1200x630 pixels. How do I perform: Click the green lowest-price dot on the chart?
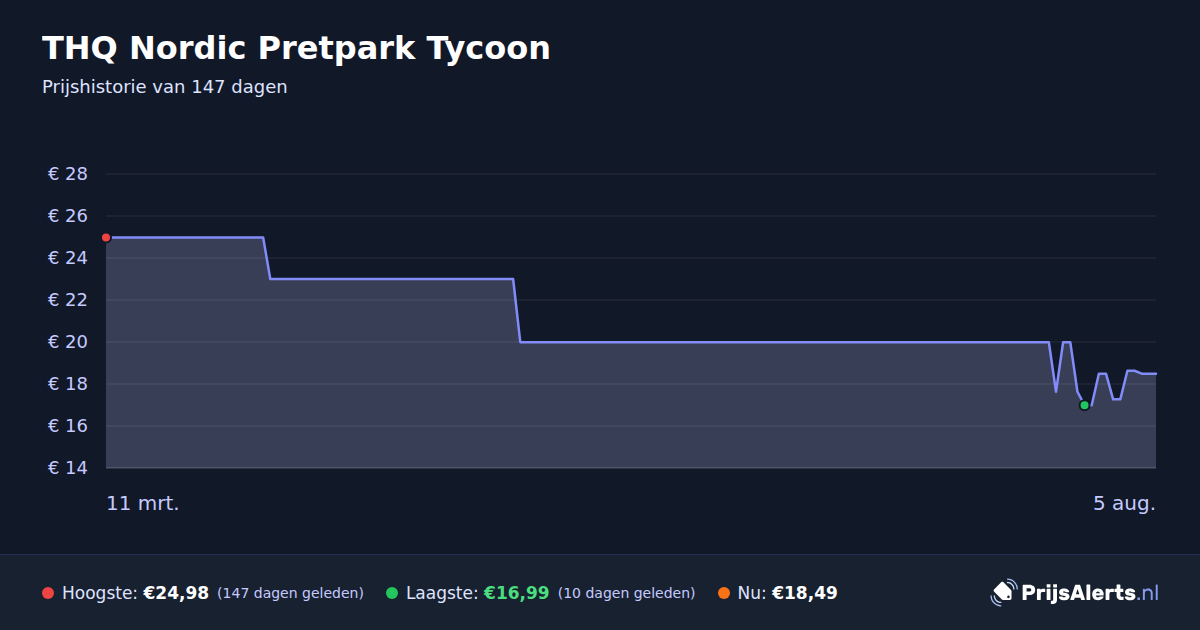[x=1084, y=405]
